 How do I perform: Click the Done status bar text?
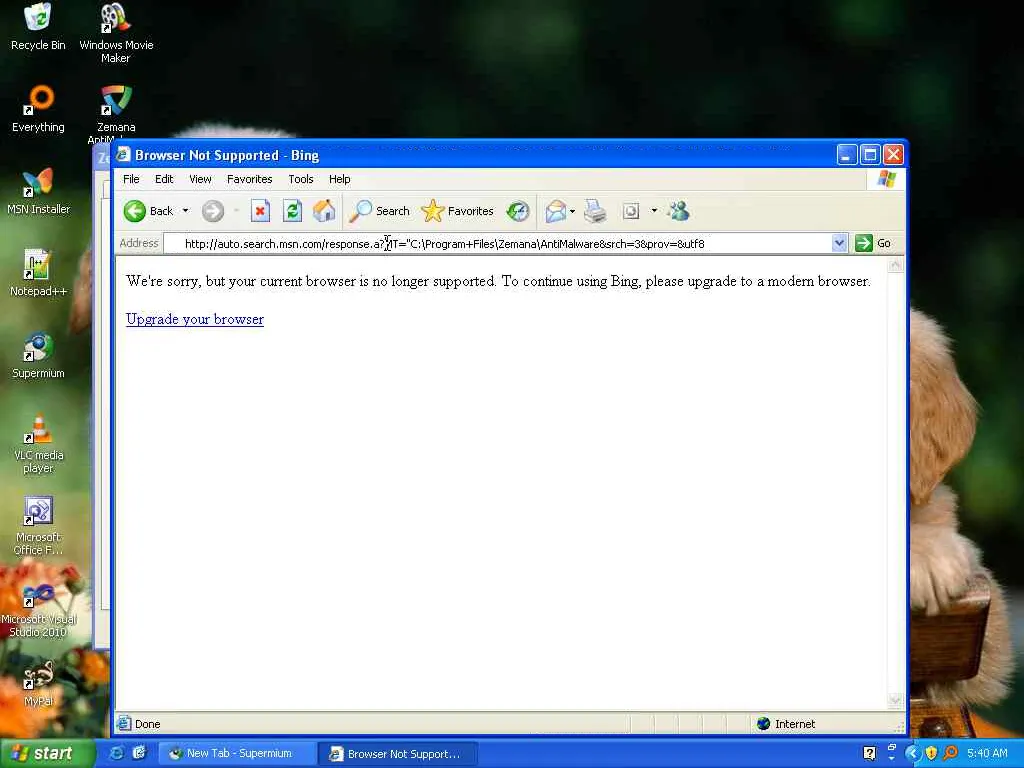148,724
